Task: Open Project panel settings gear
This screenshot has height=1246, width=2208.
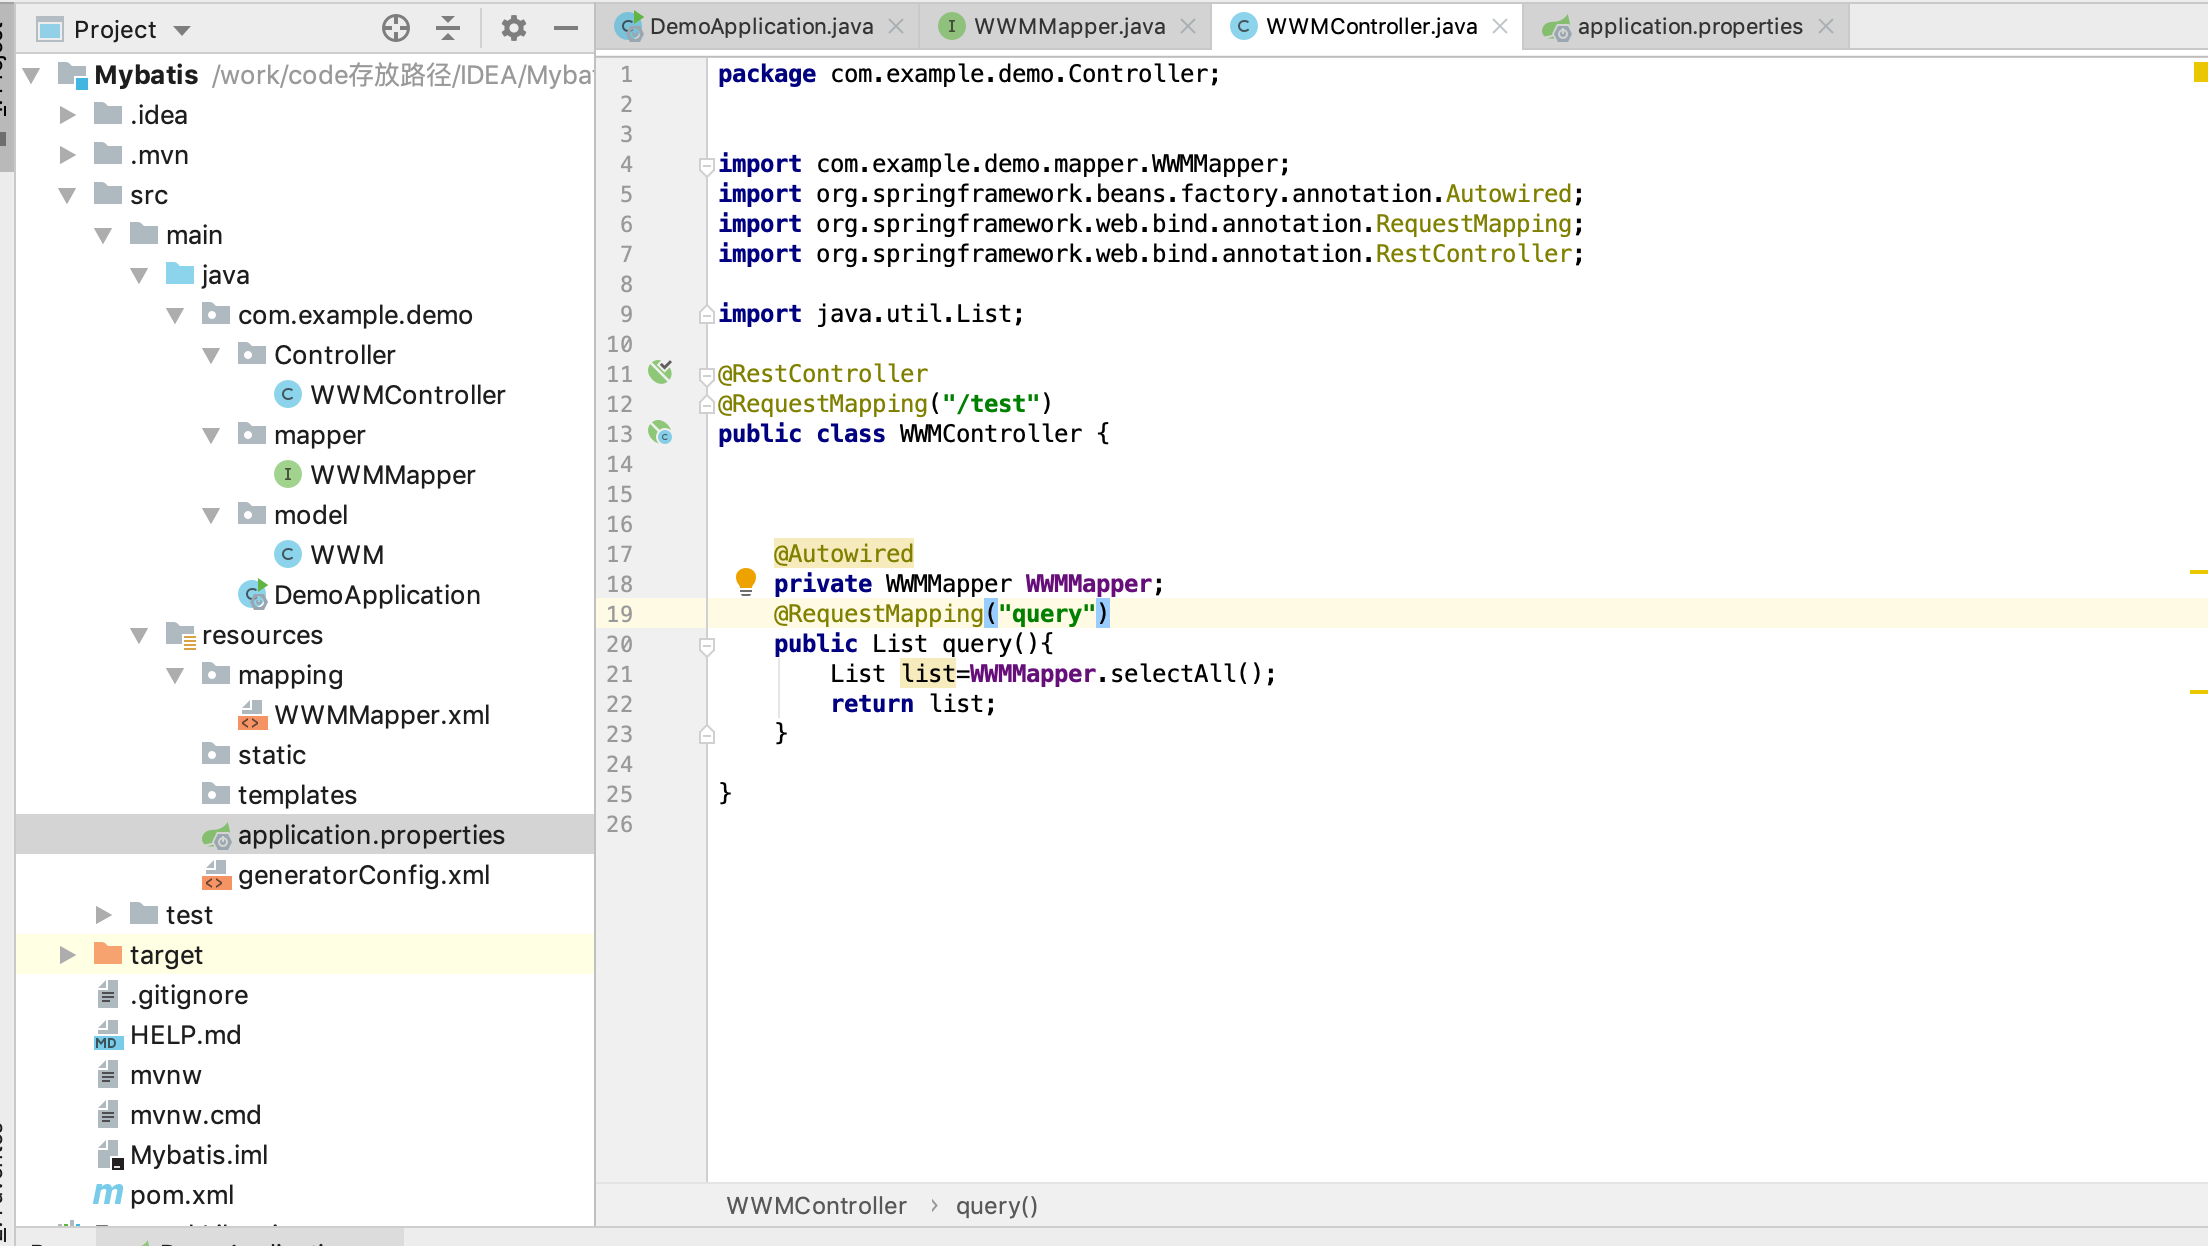Action: click(x=513, y=28)
